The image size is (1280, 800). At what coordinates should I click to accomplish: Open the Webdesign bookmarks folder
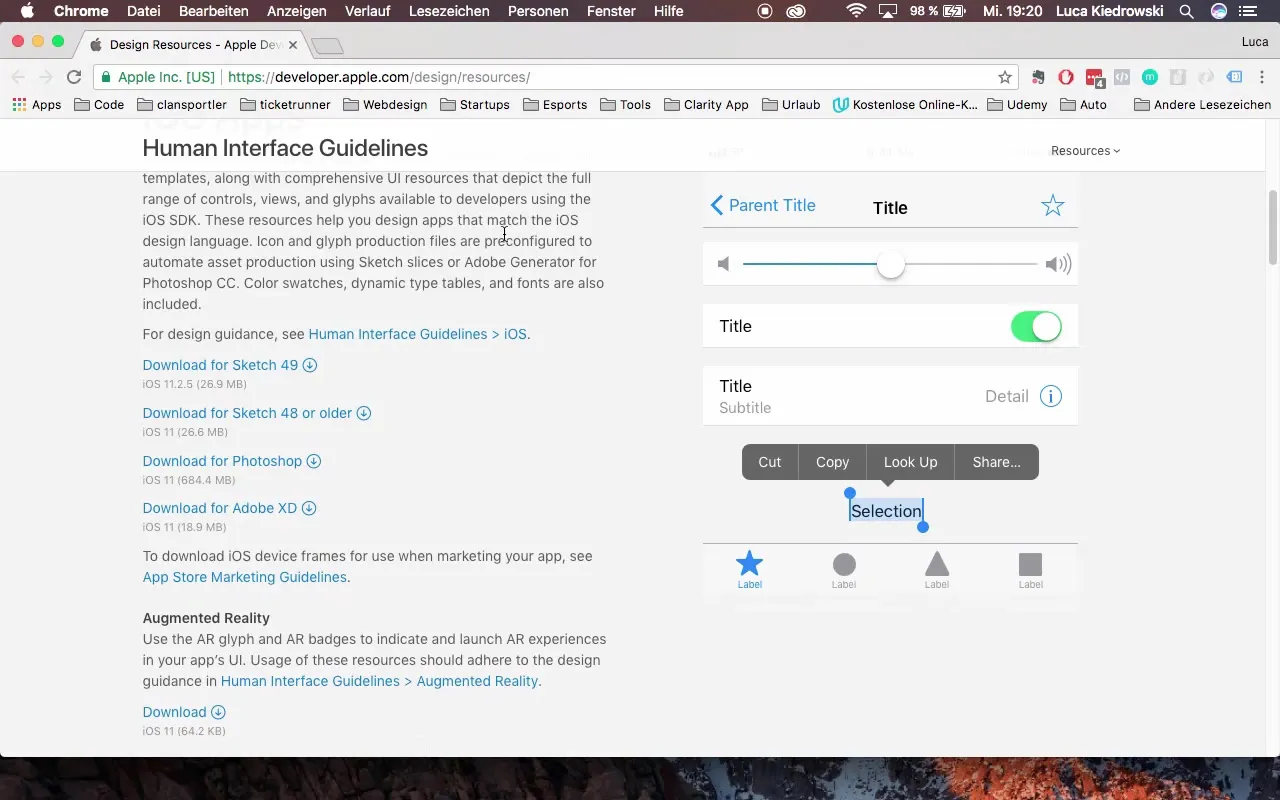[x=384, y=104]
